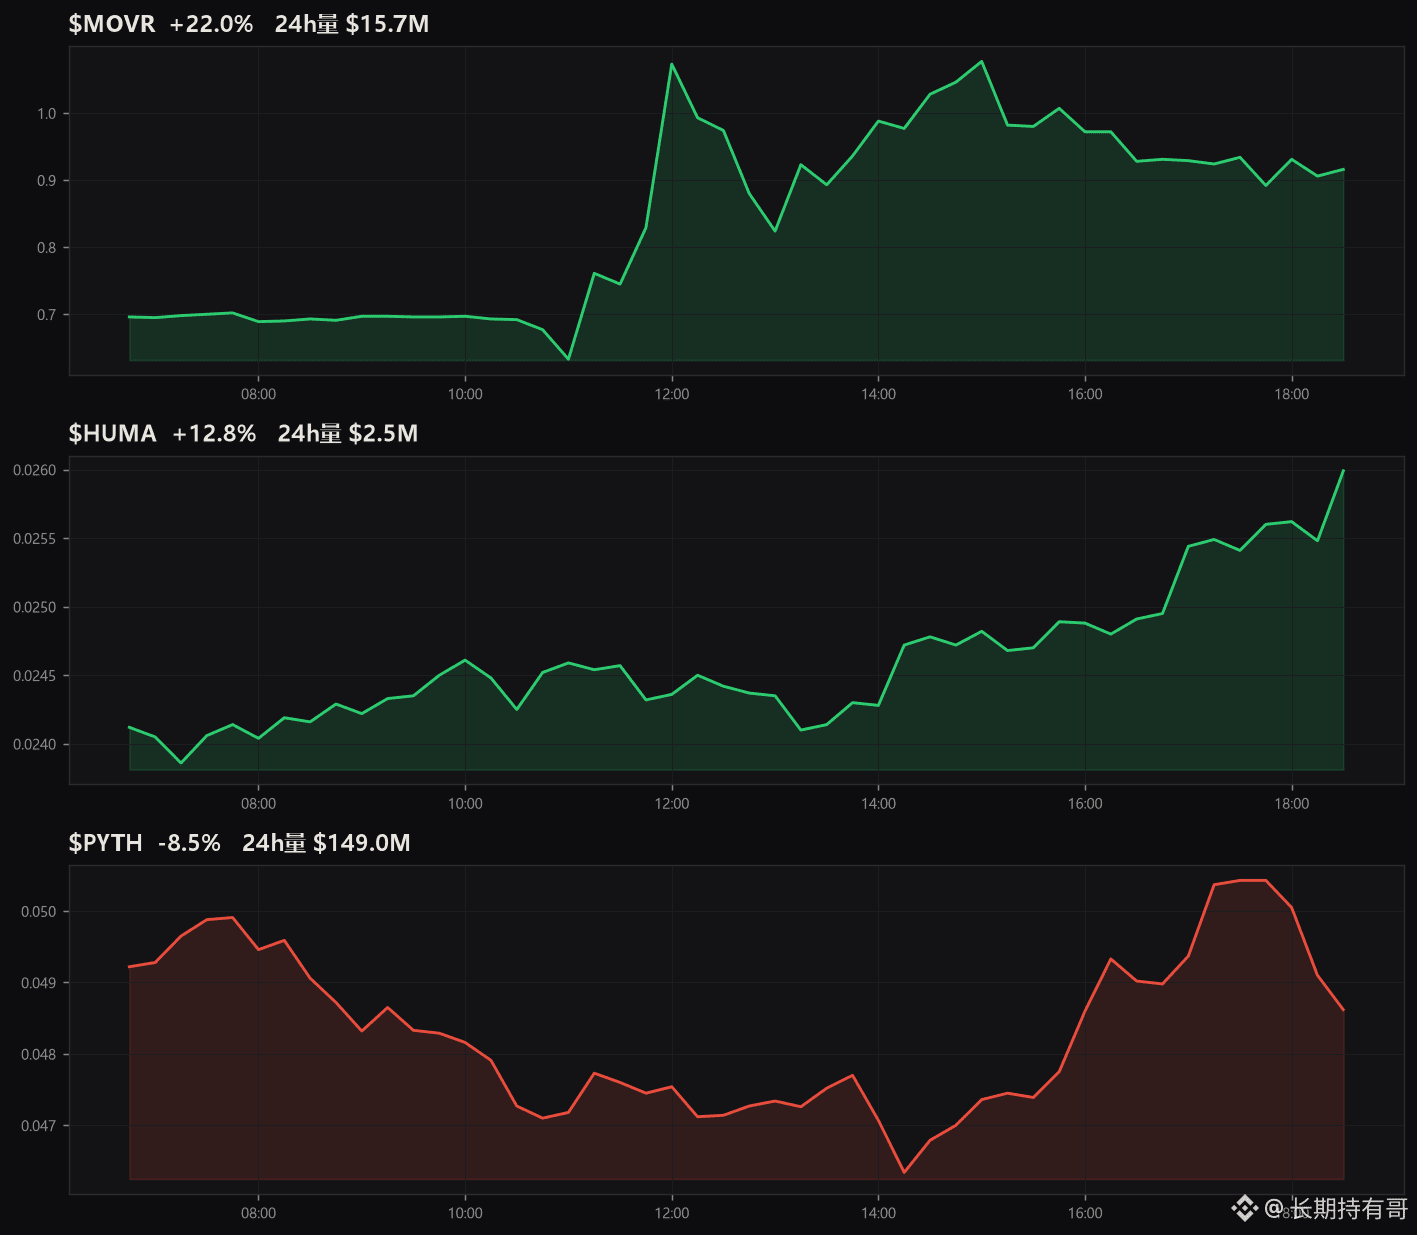Click the 24h volume $15.7M label
The height and width of the screenshot is (1235, 1417).
[352, 24]
